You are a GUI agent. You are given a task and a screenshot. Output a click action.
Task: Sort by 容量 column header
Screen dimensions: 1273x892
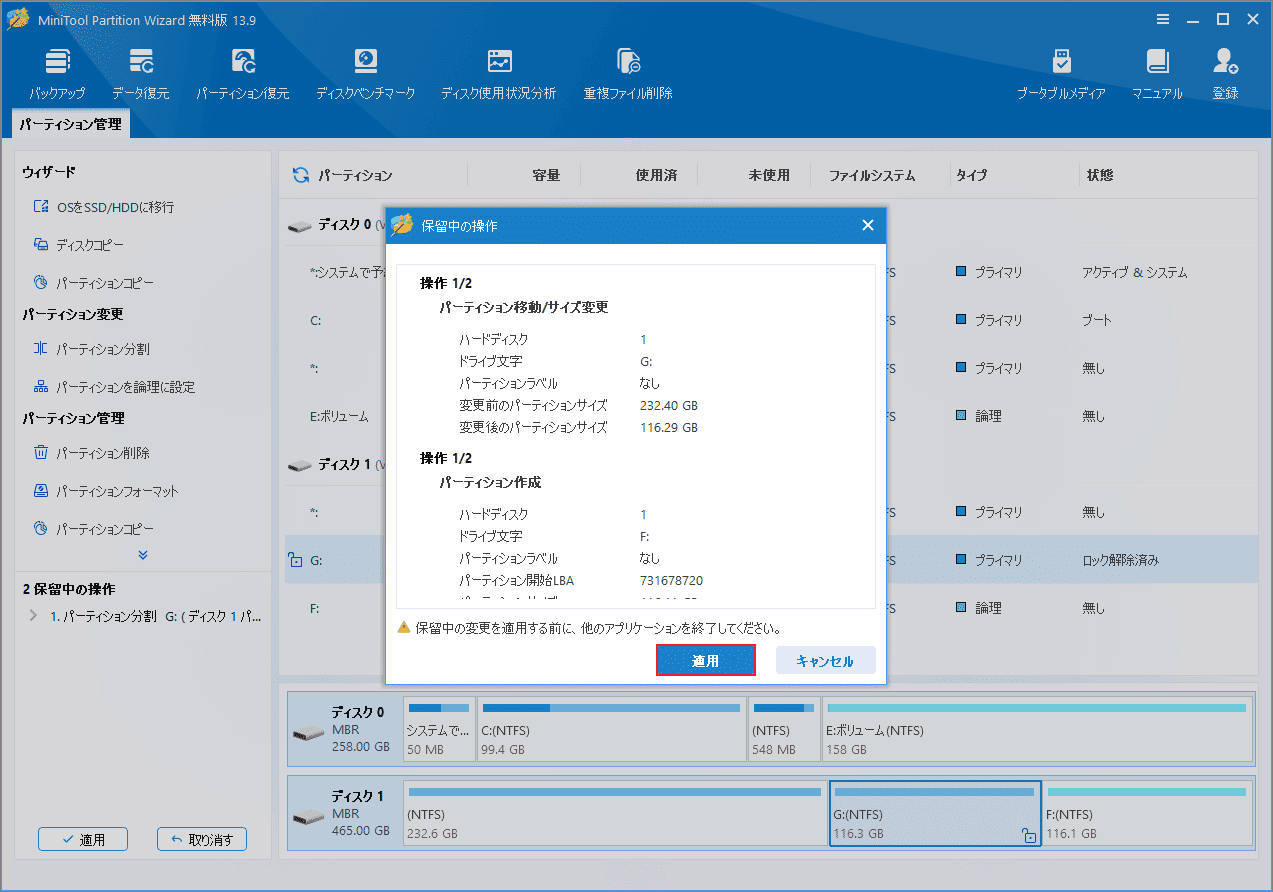point(546,175)
